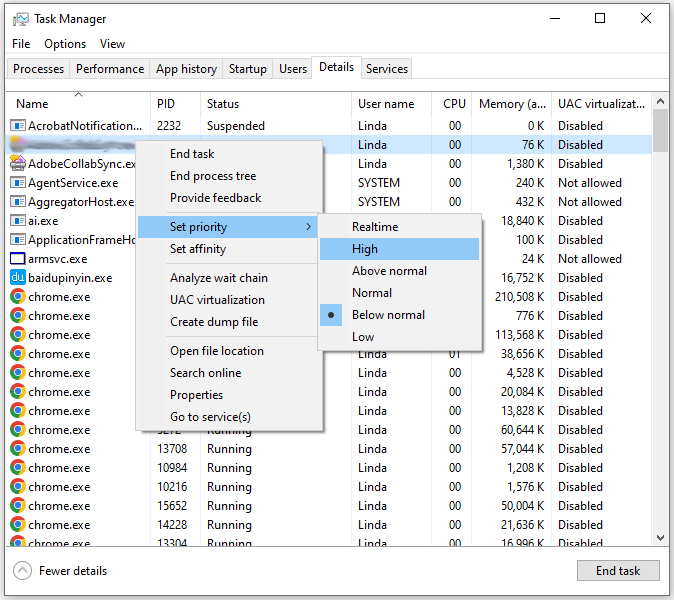Click the scrollbar down arrow
Image resolution: width=674 pixels, height=600 pixels.
click(x=660, y=538)
